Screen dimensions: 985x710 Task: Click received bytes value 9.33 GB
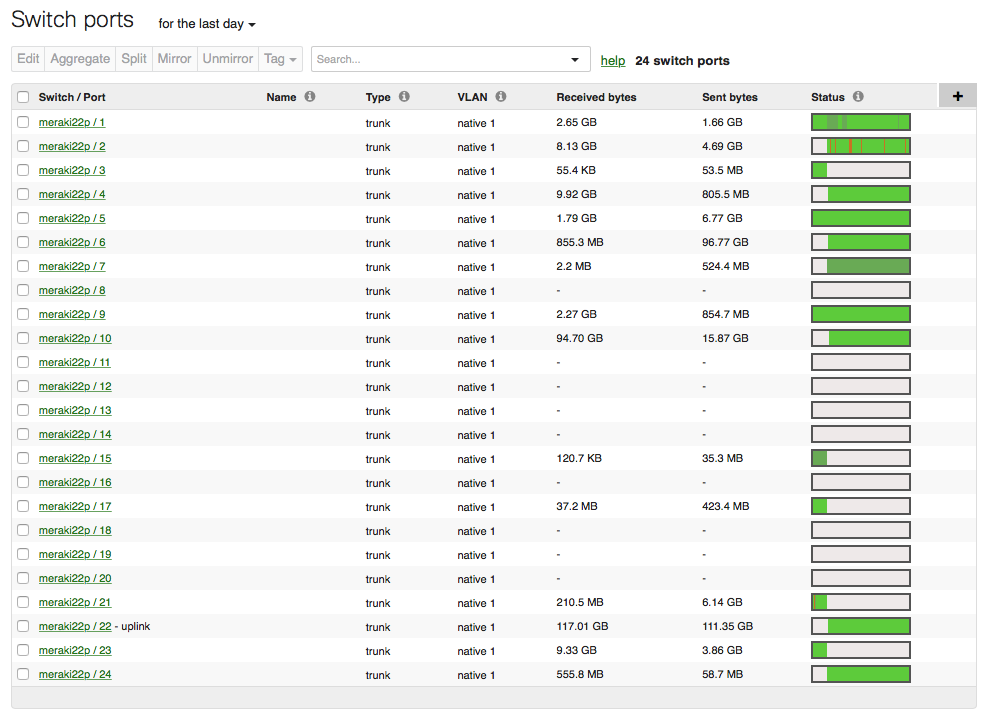coord(576,650)
